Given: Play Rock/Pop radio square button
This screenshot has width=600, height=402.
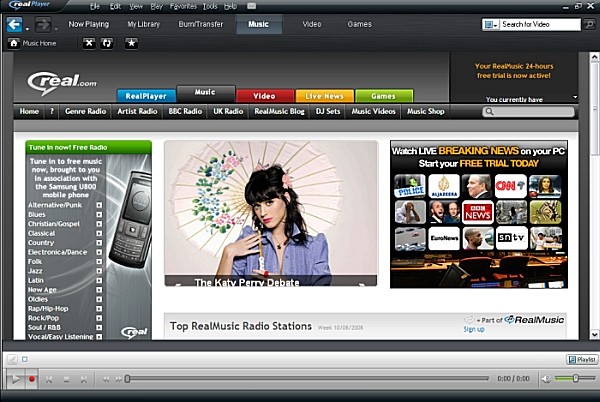Looking at the screenshot, I should click(99, 318).
